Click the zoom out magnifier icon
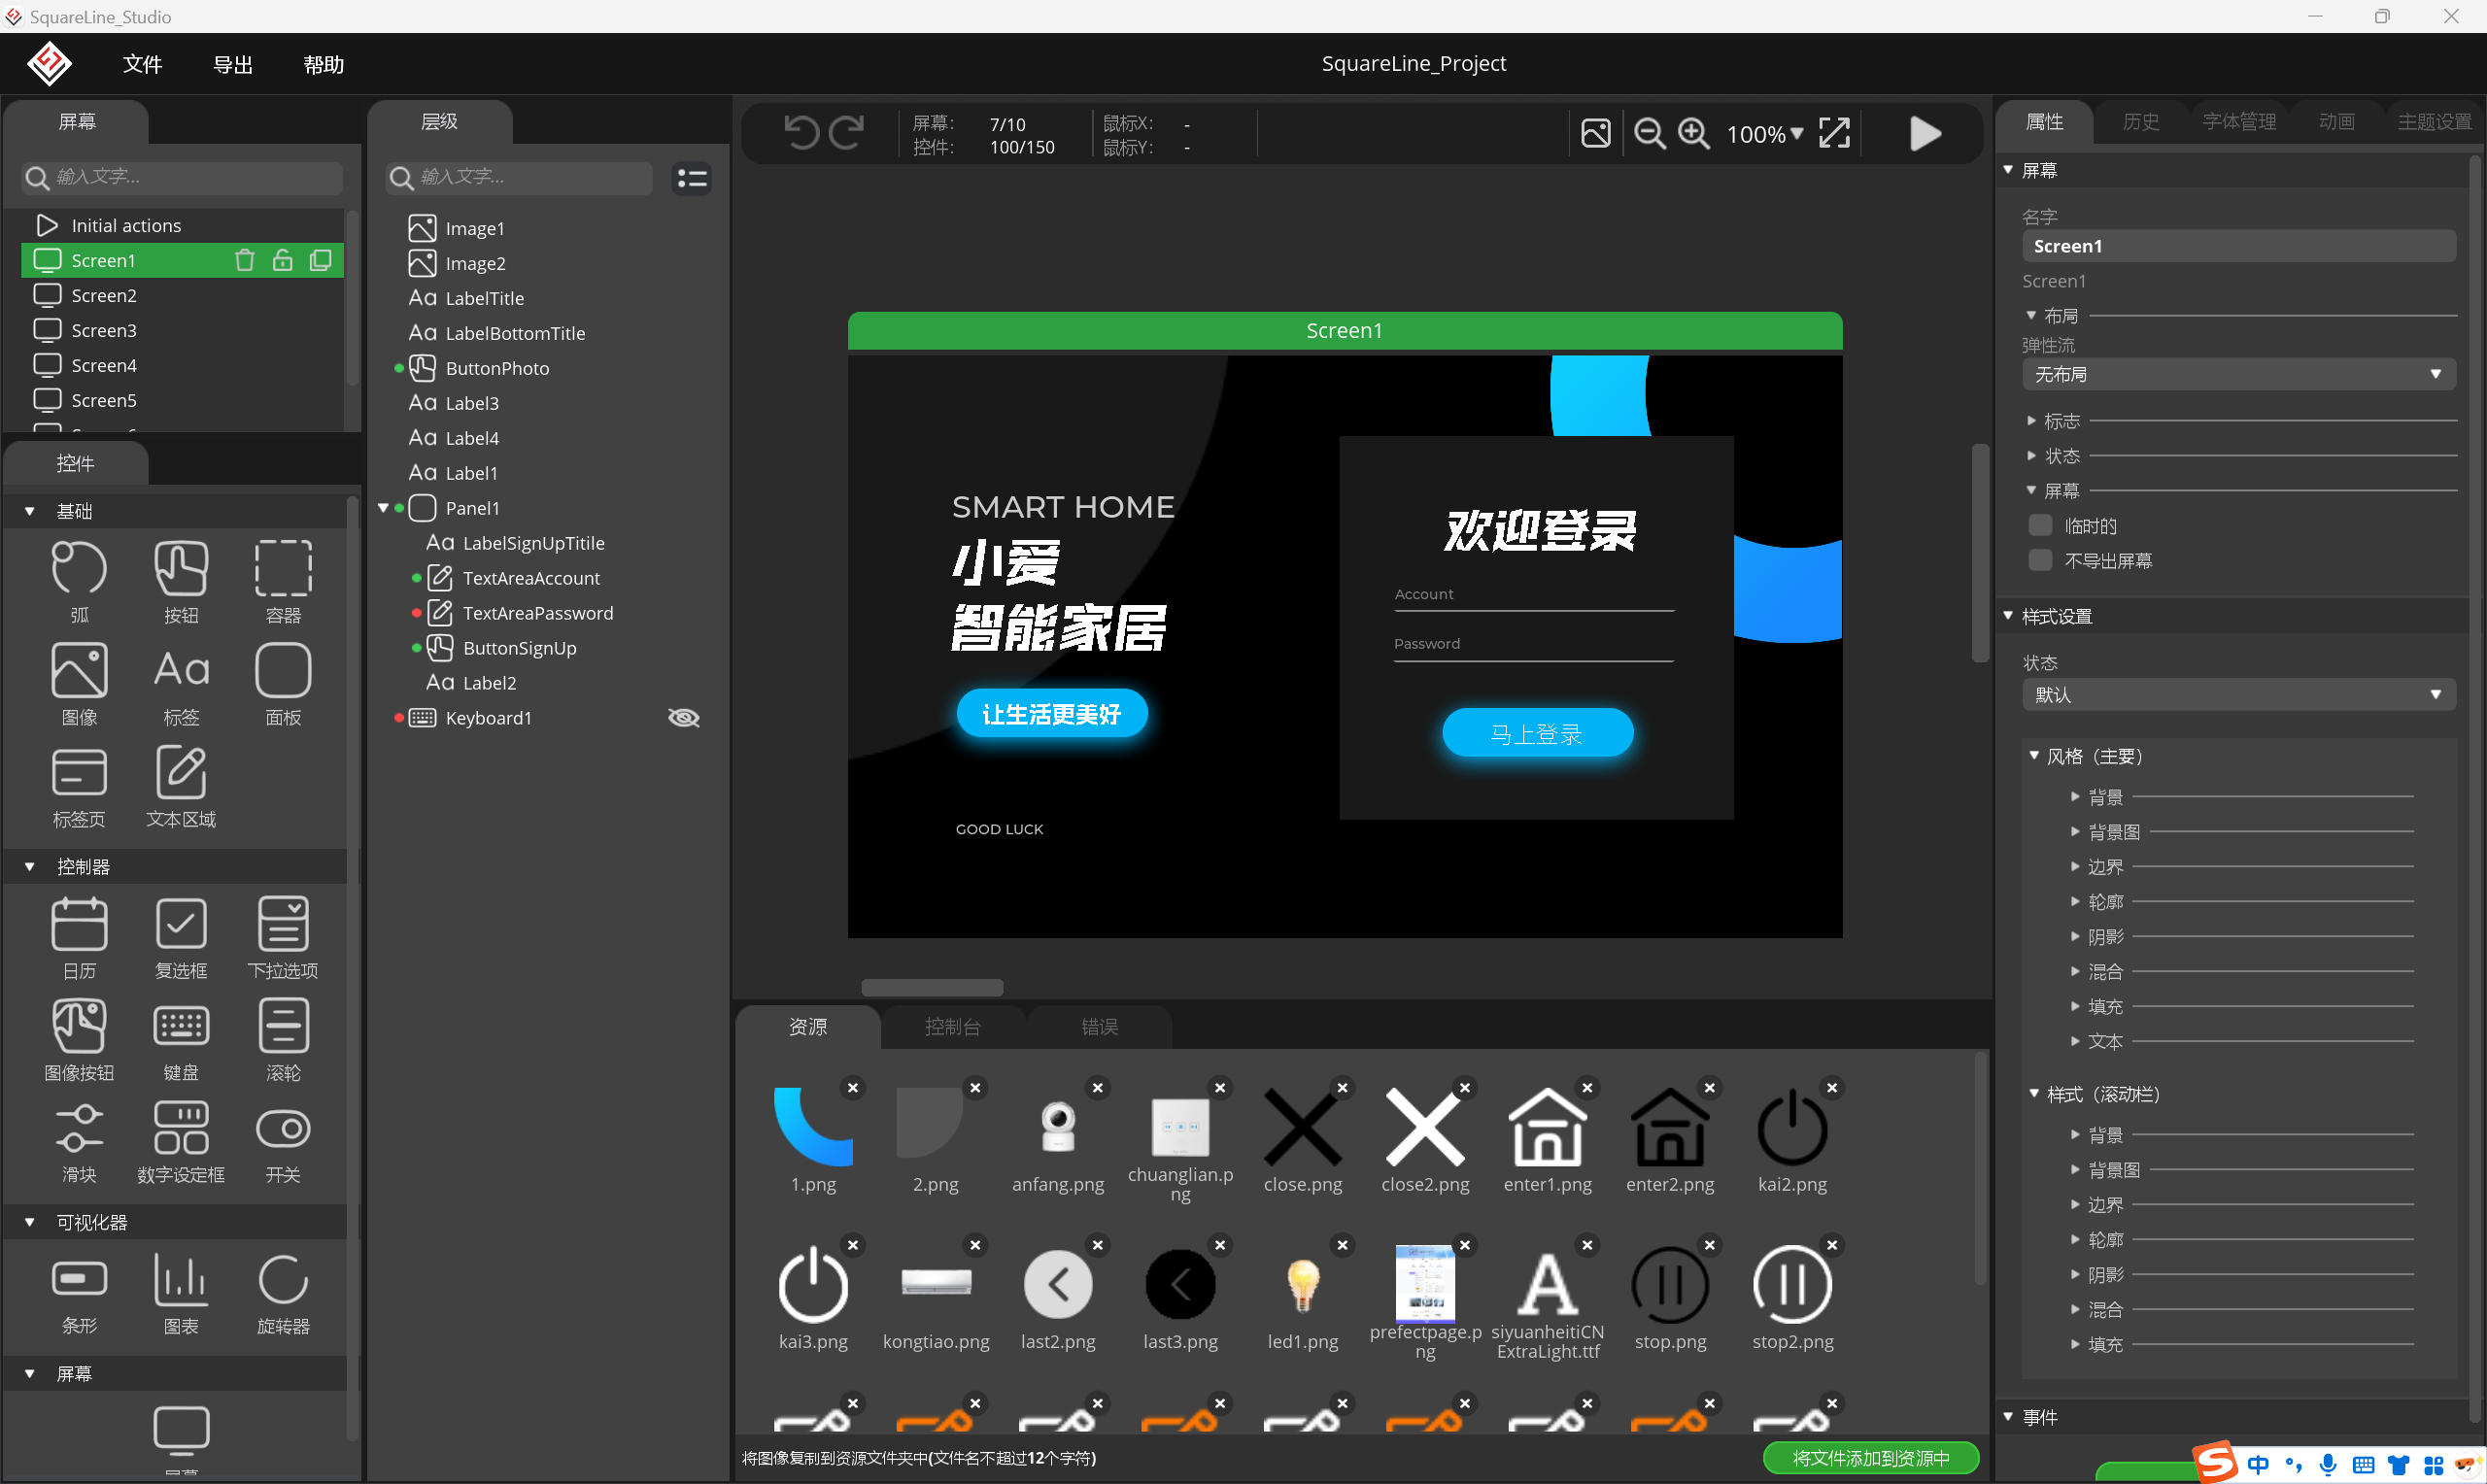Viewport: 2487px width, 1484px height. tap(1649, 133)
